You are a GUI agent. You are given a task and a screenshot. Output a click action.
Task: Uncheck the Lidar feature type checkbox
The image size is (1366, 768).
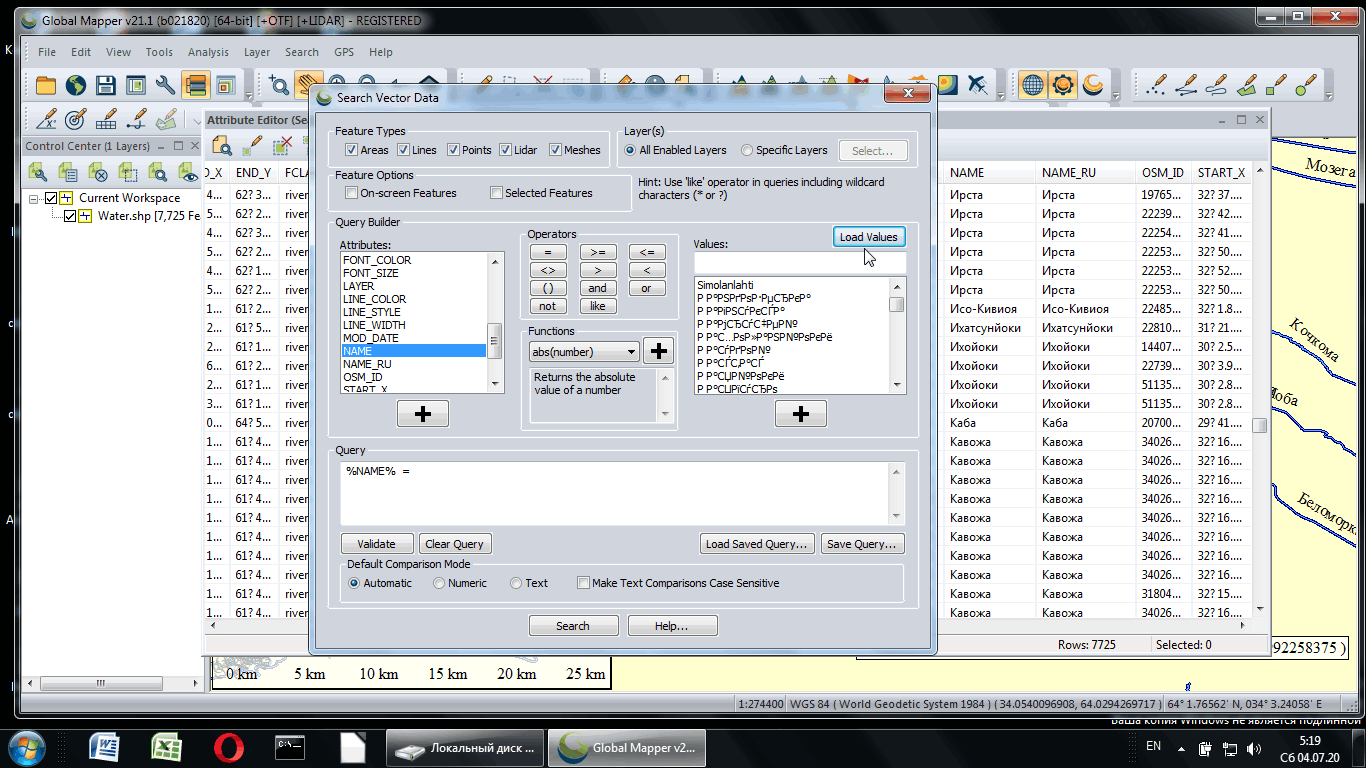(505, 150)
